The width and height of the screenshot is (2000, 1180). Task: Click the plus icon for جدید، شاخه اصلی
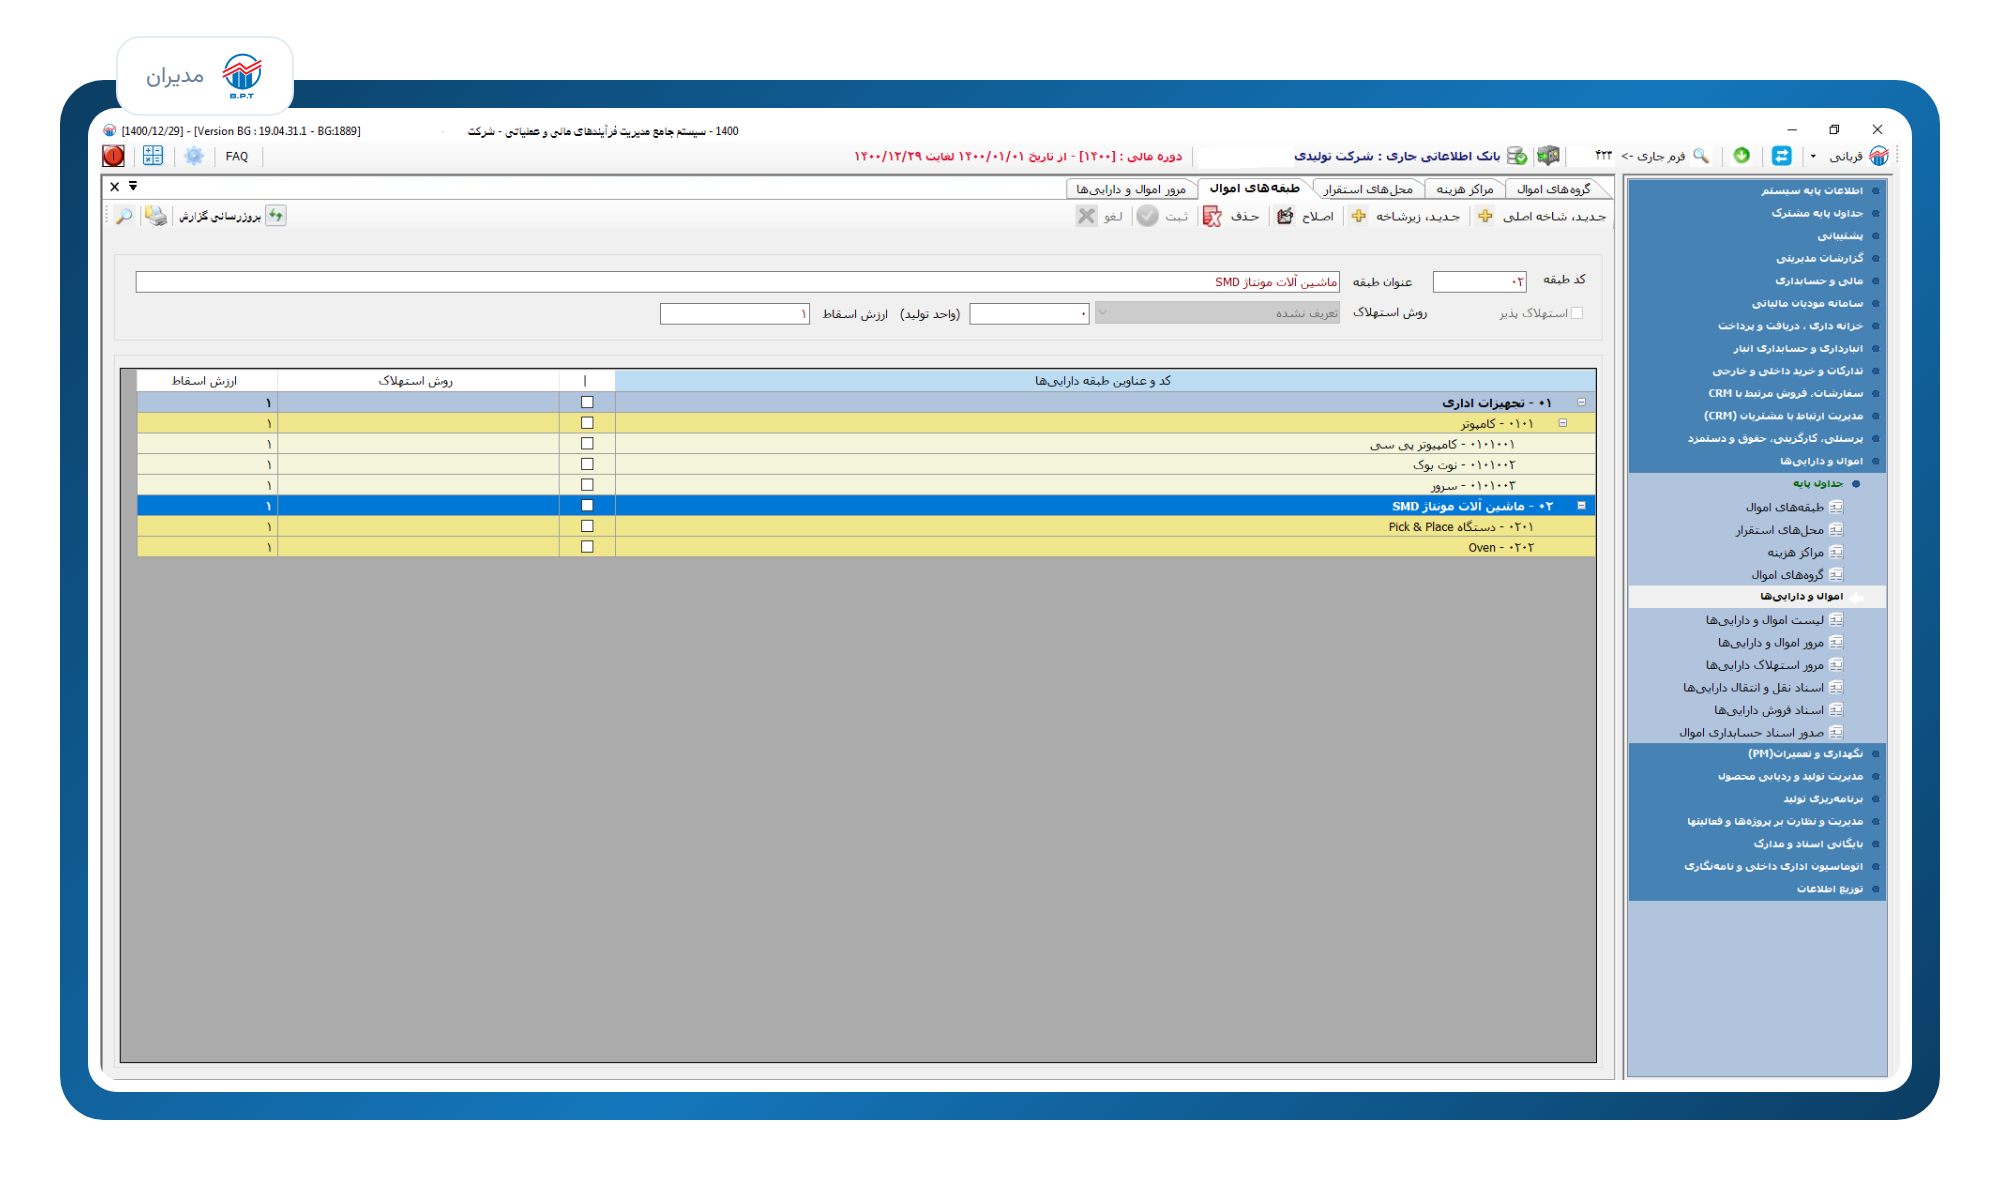[1486, 216]
